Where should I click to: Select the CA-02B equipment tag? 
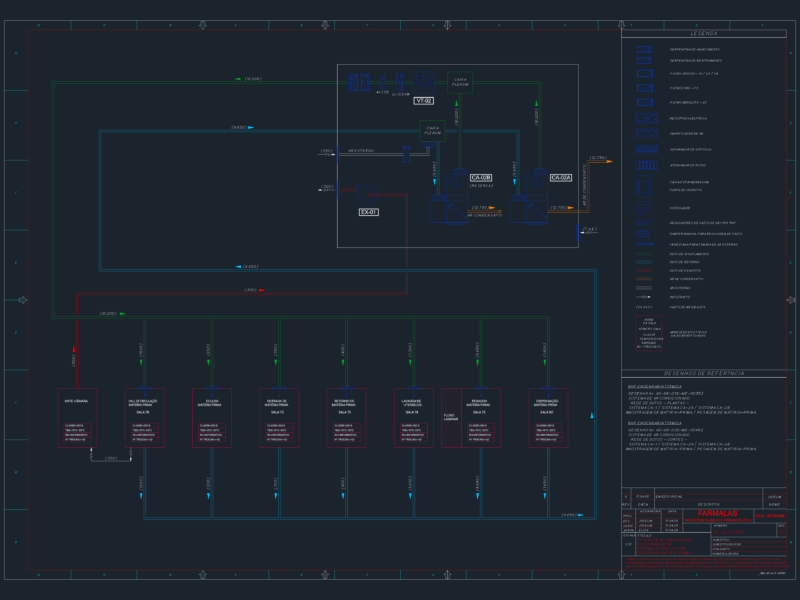[481, 178]
